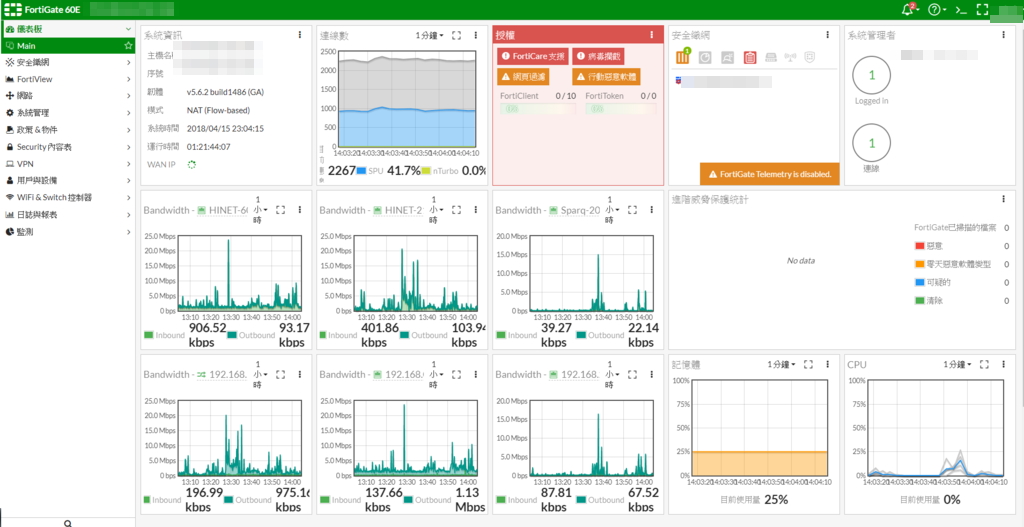
Task: Click the orange FortiGate icon with badge
Action: pyautogui.click(x=682, y=57)
